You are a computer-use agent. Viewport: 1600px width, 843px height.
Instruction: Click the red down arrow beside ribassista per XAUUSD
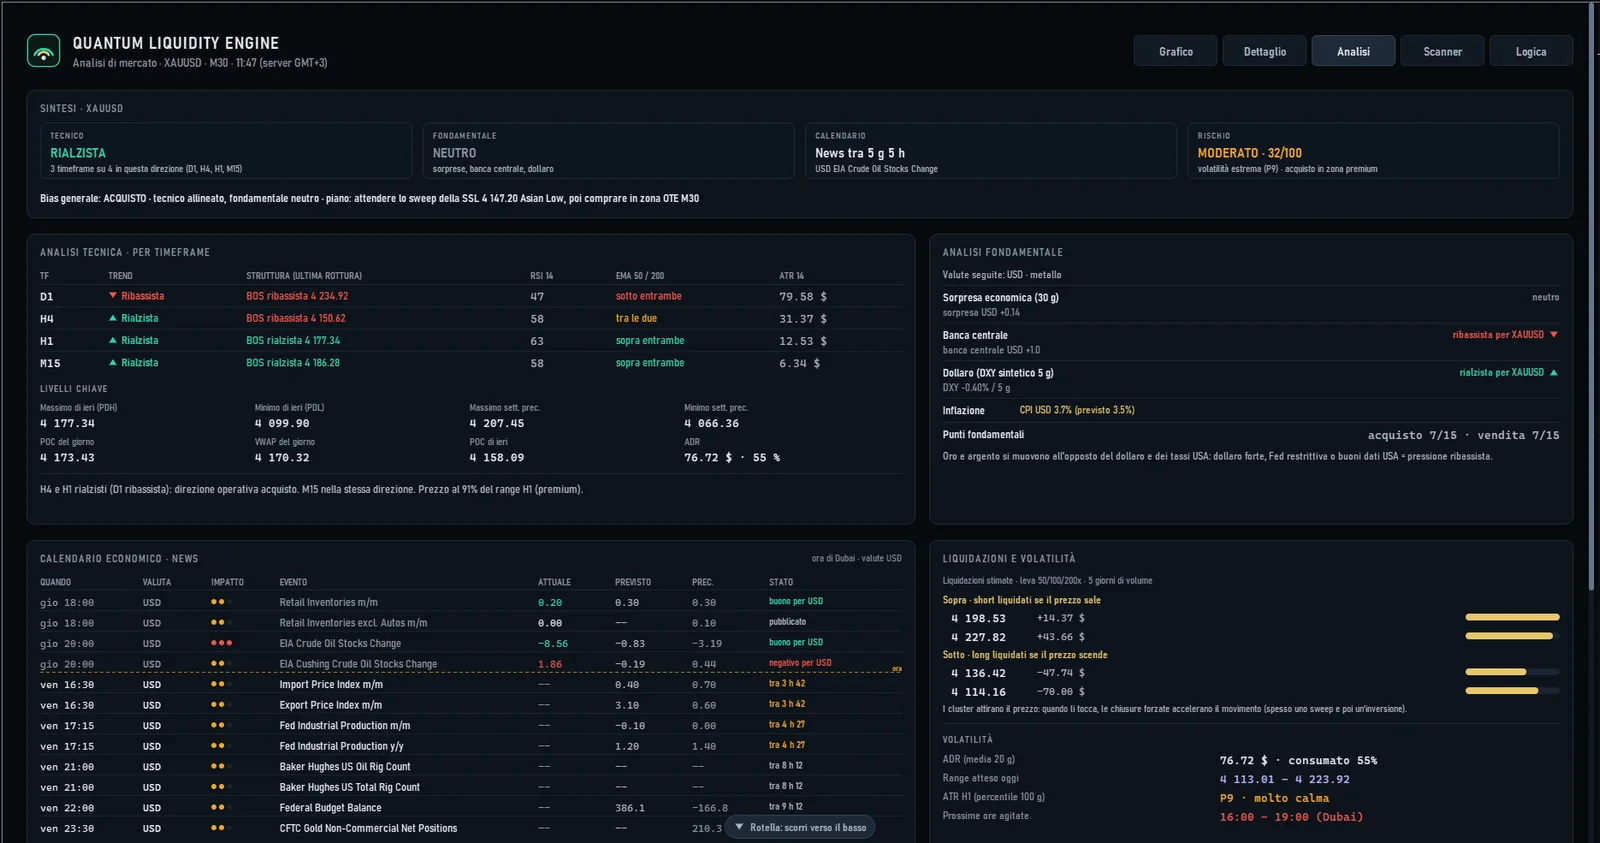pos(1553,335)
